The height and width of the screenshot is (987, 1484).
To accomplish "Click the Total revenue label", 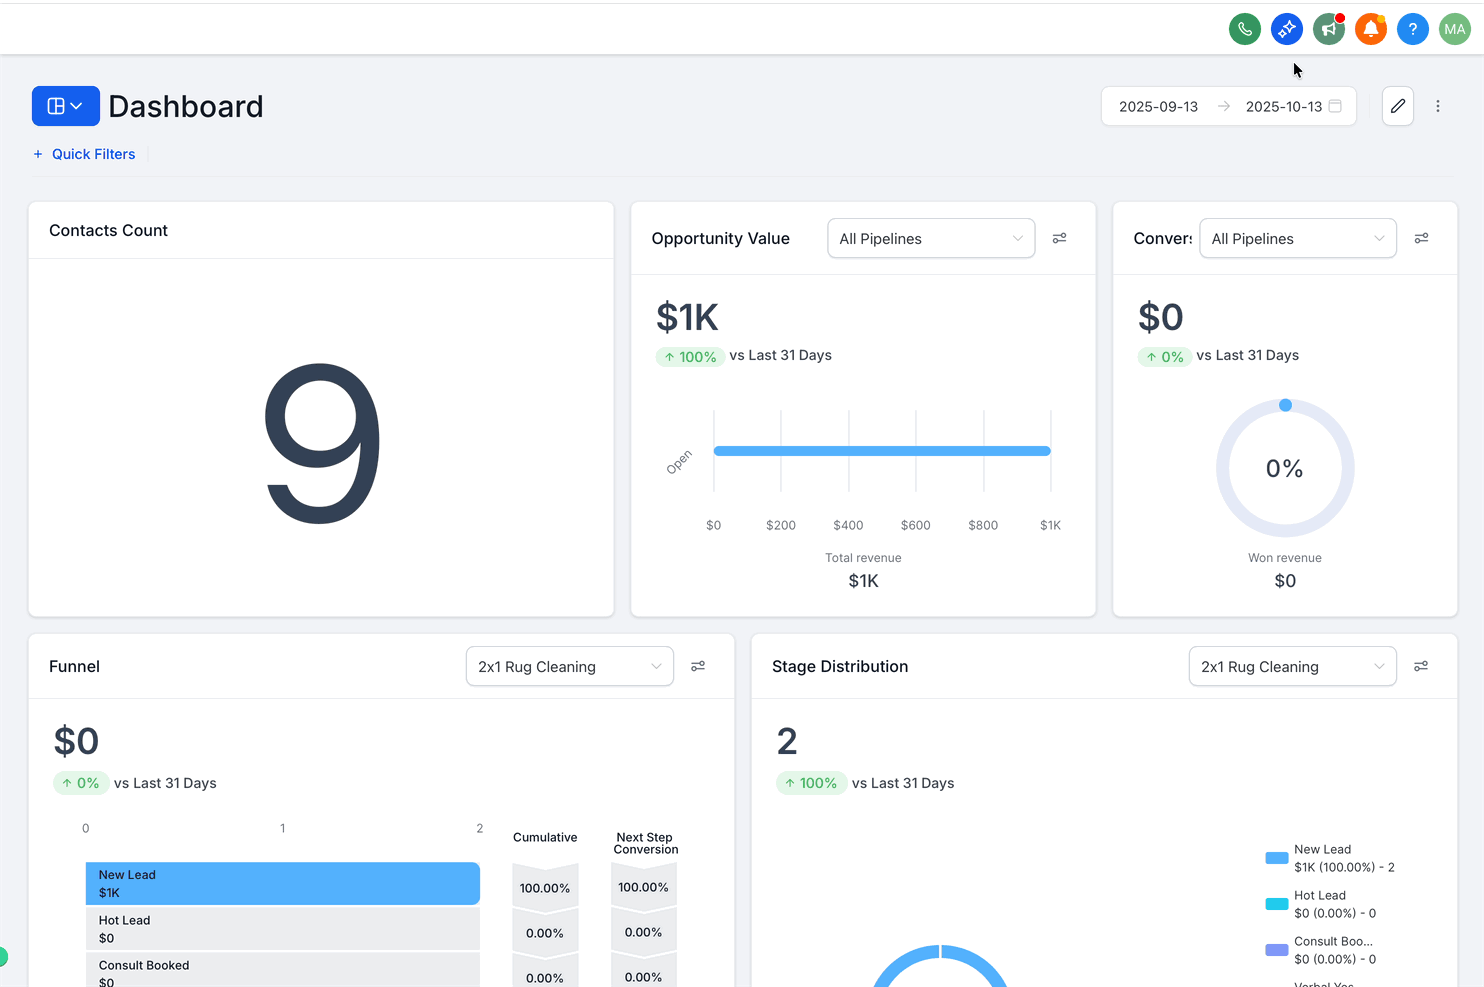I will tap(863, 558).
